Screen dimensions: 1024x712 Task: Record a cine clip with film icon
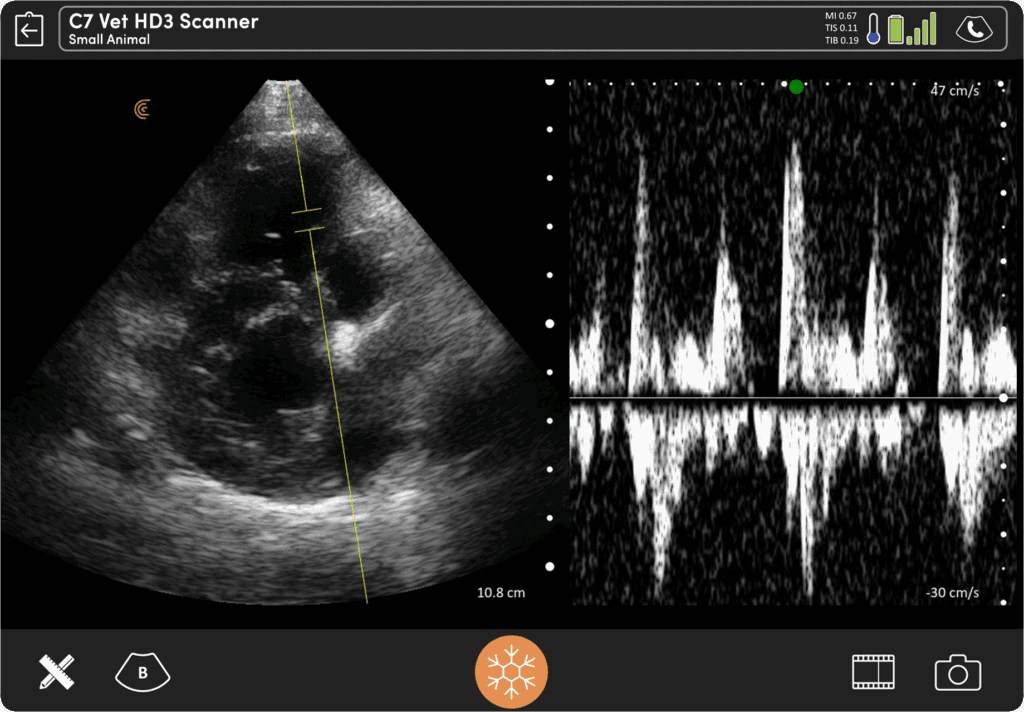coord(873,672)
